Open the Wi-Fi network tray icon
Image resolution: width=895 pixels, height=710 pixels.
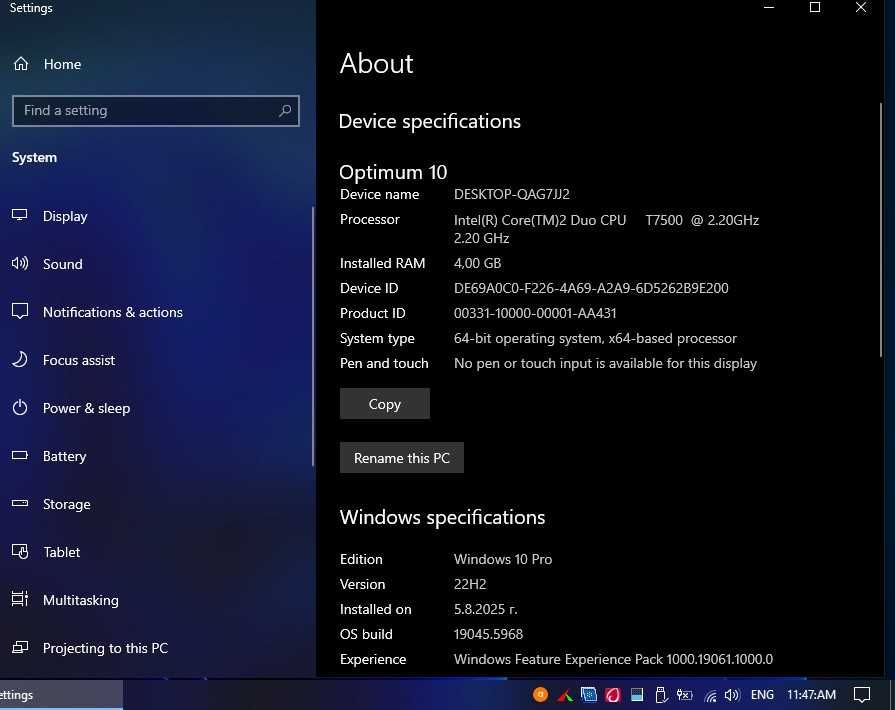pos(710,695)
